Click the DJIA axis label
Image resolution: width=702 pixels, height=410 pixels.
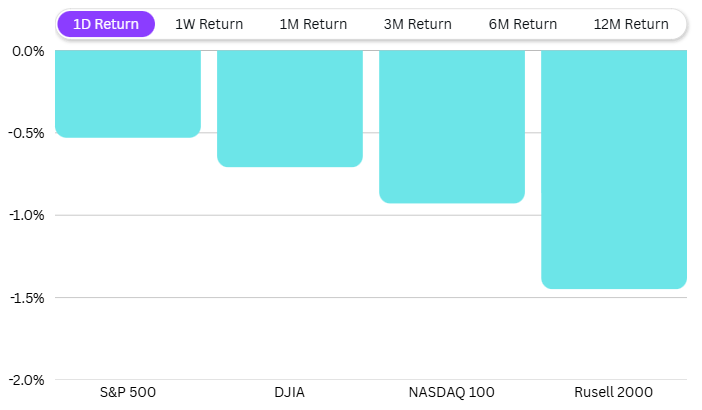click(290, 391)
